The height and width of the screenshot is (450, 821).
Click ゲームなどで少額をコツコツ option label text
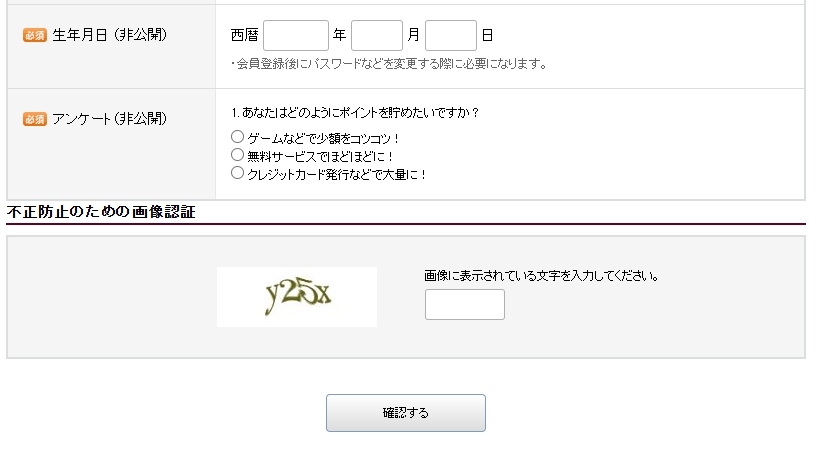point(323,139)
